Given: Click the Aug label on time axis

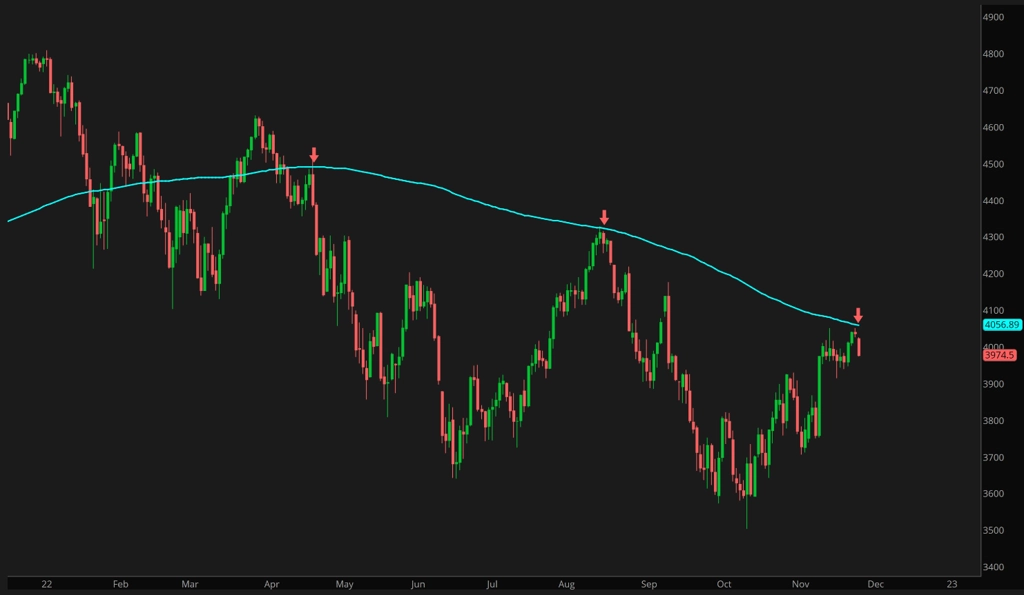Looking at the screenshot, I should click(566, 584).
